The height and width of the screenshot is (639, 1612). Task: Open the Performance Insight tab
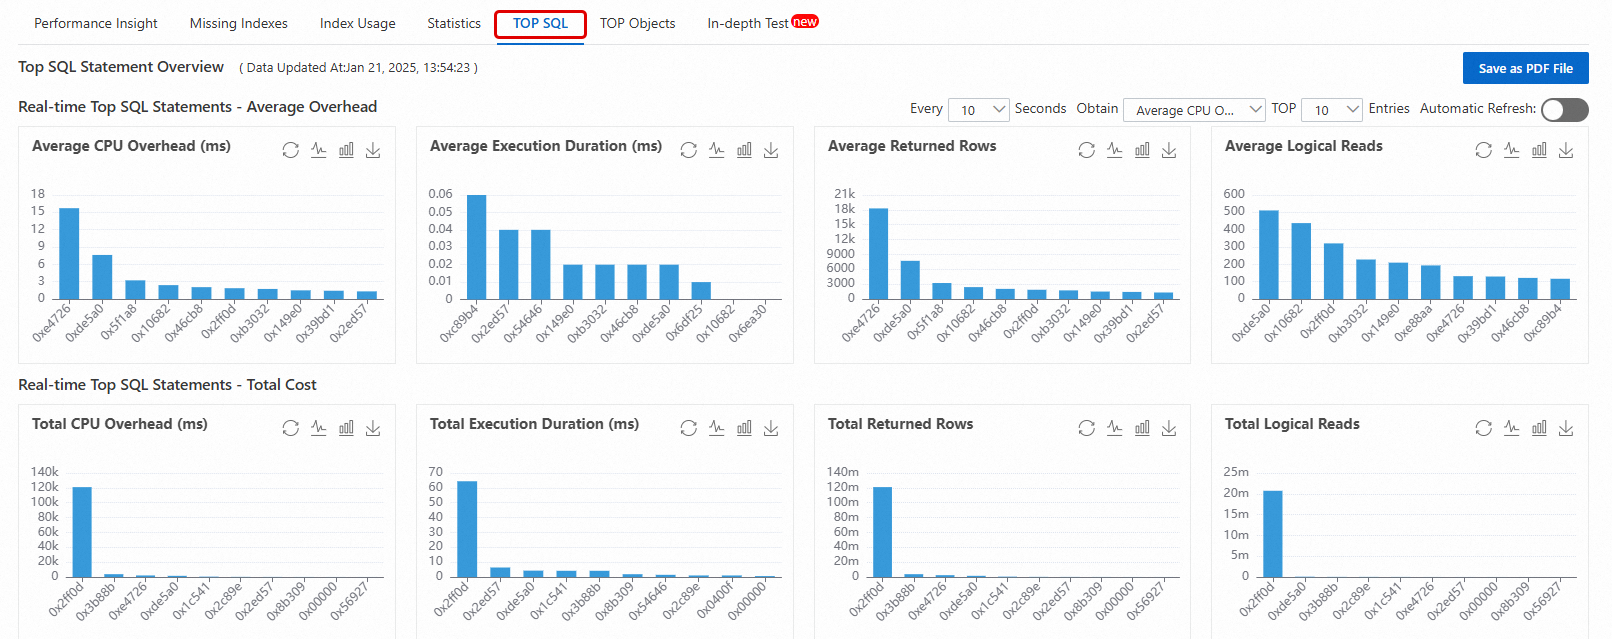96,23
